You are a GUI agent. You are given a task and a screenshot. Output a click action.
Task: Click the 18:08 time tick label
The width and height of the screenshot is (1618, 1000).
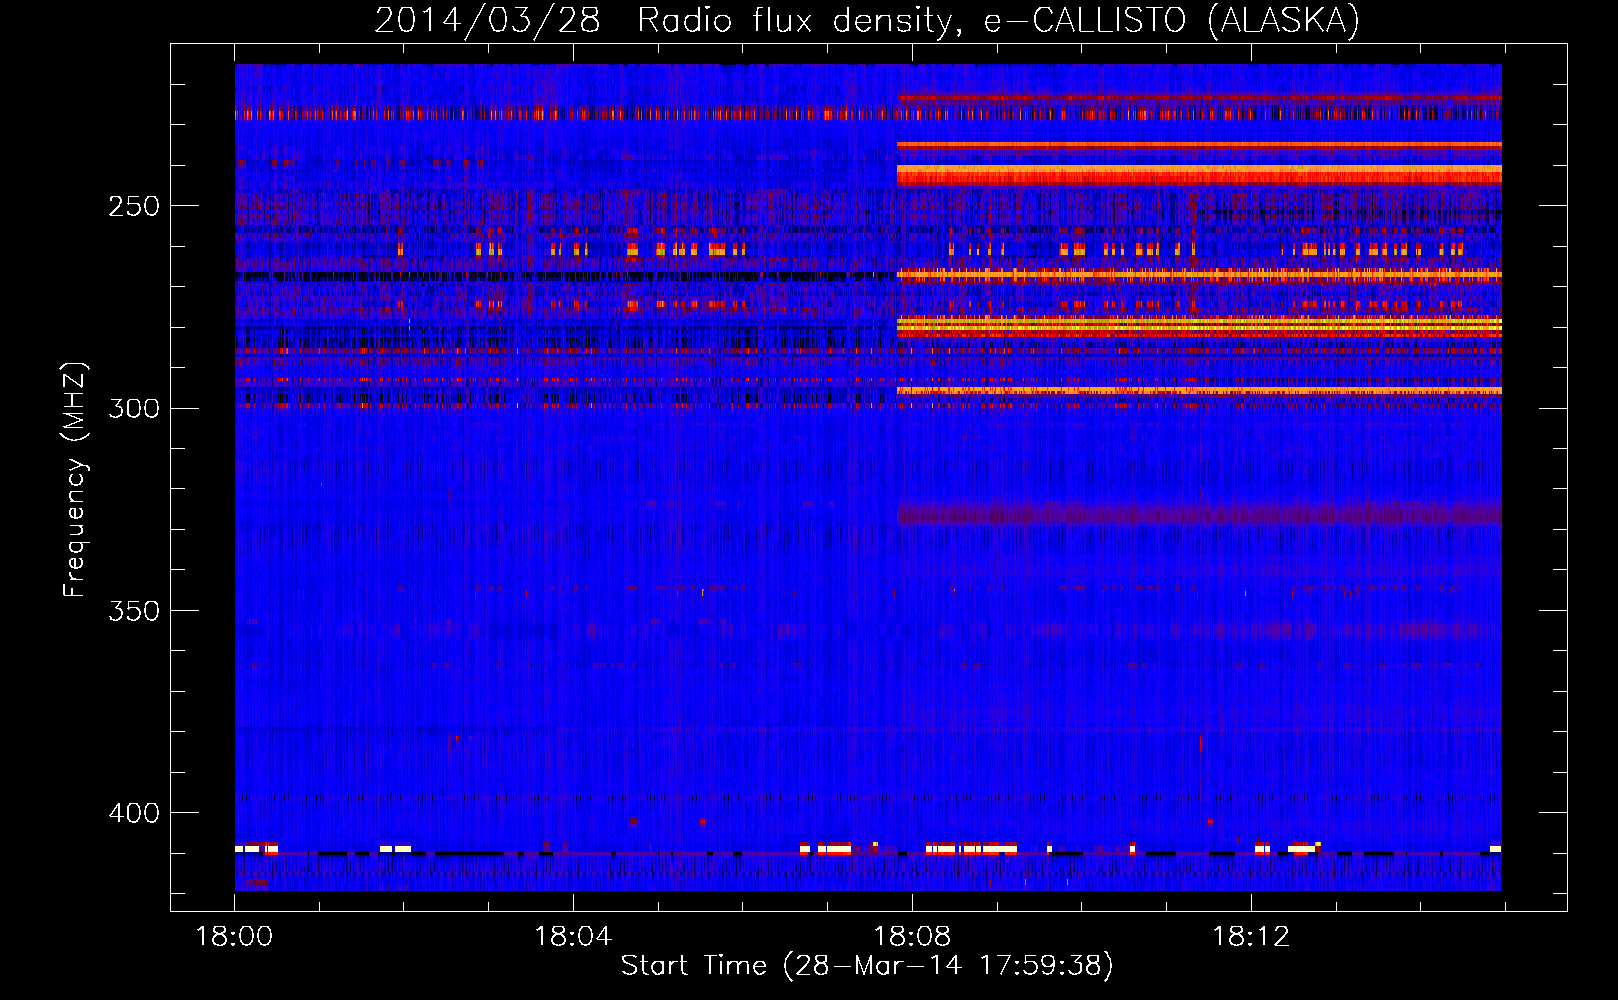[912, 937]
